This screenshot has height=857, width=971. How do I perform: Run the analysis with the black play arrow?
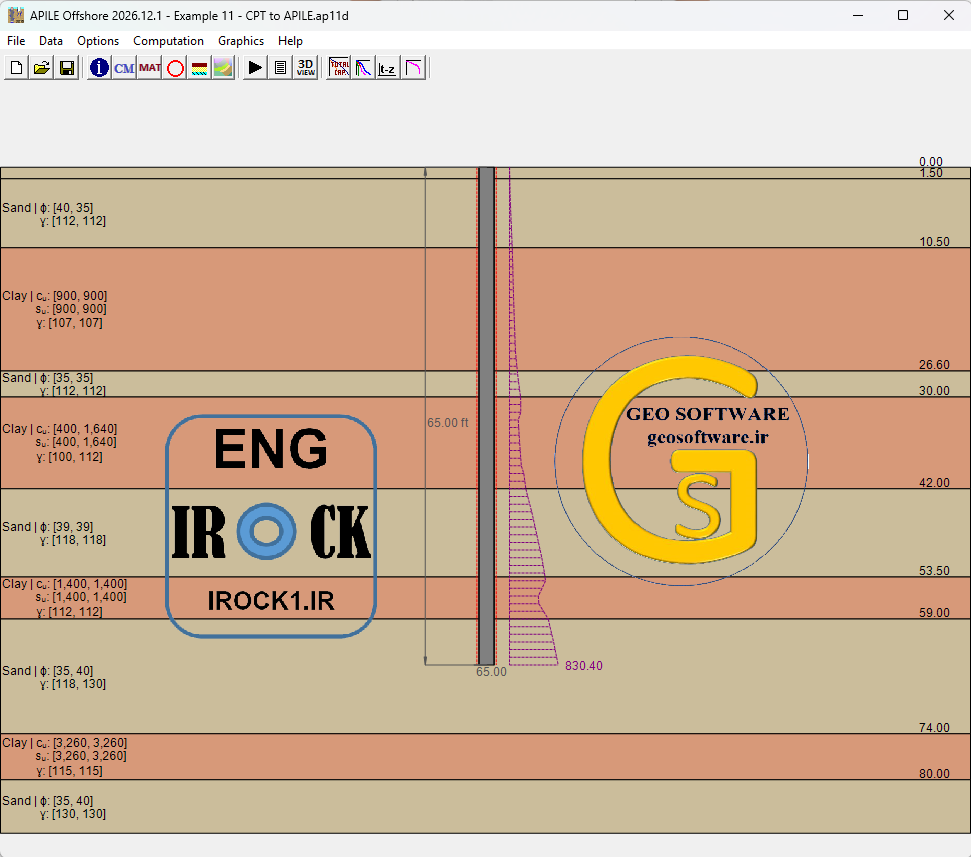click(x=255, y=67)
